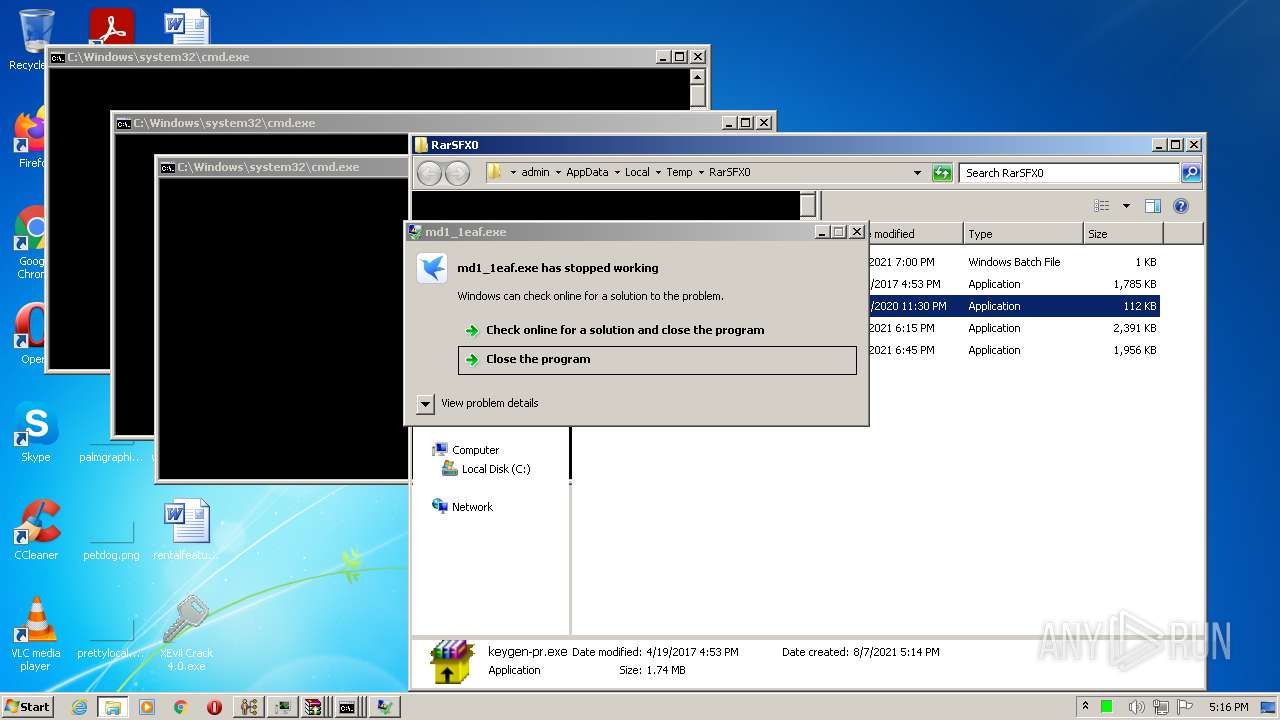The height and width of the screenshot is (720, 1280).
Task: Open Opera from taskbar
Action: click(x=214, y=707)
